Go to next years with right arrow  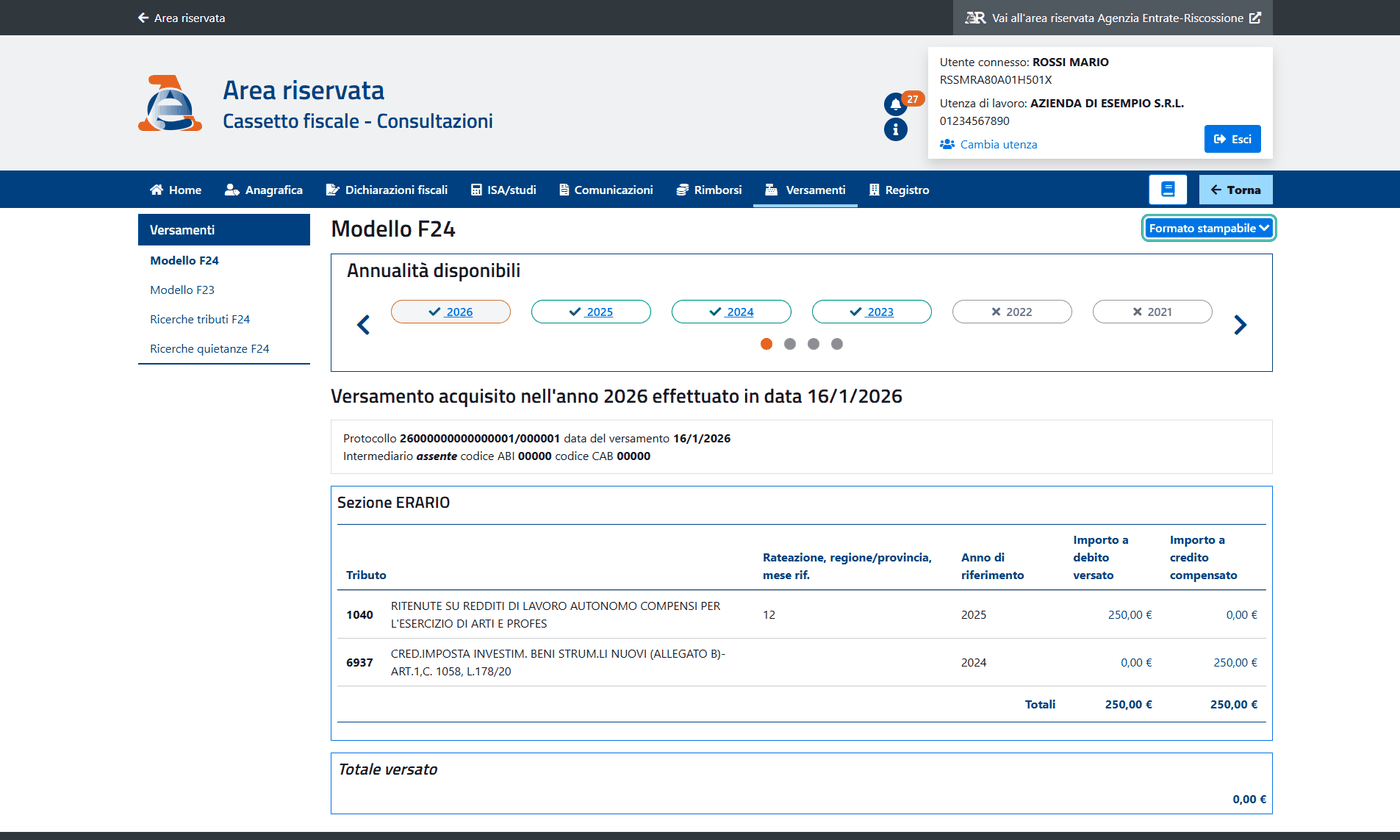(1240, 325)
